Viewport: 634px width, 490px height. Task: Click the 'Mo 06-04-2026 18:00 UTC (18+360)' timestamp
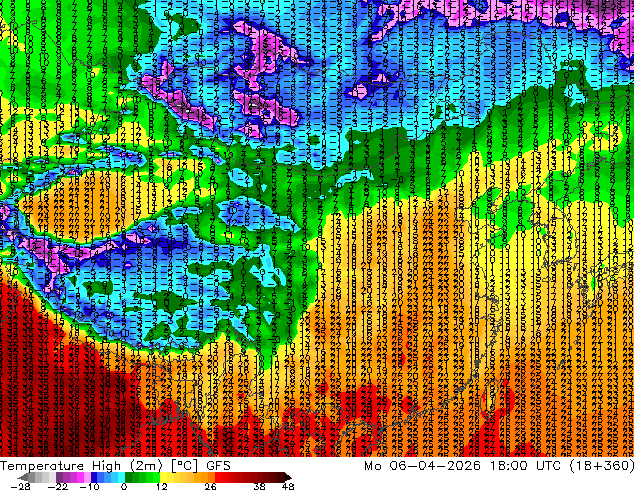coord(499,466)
